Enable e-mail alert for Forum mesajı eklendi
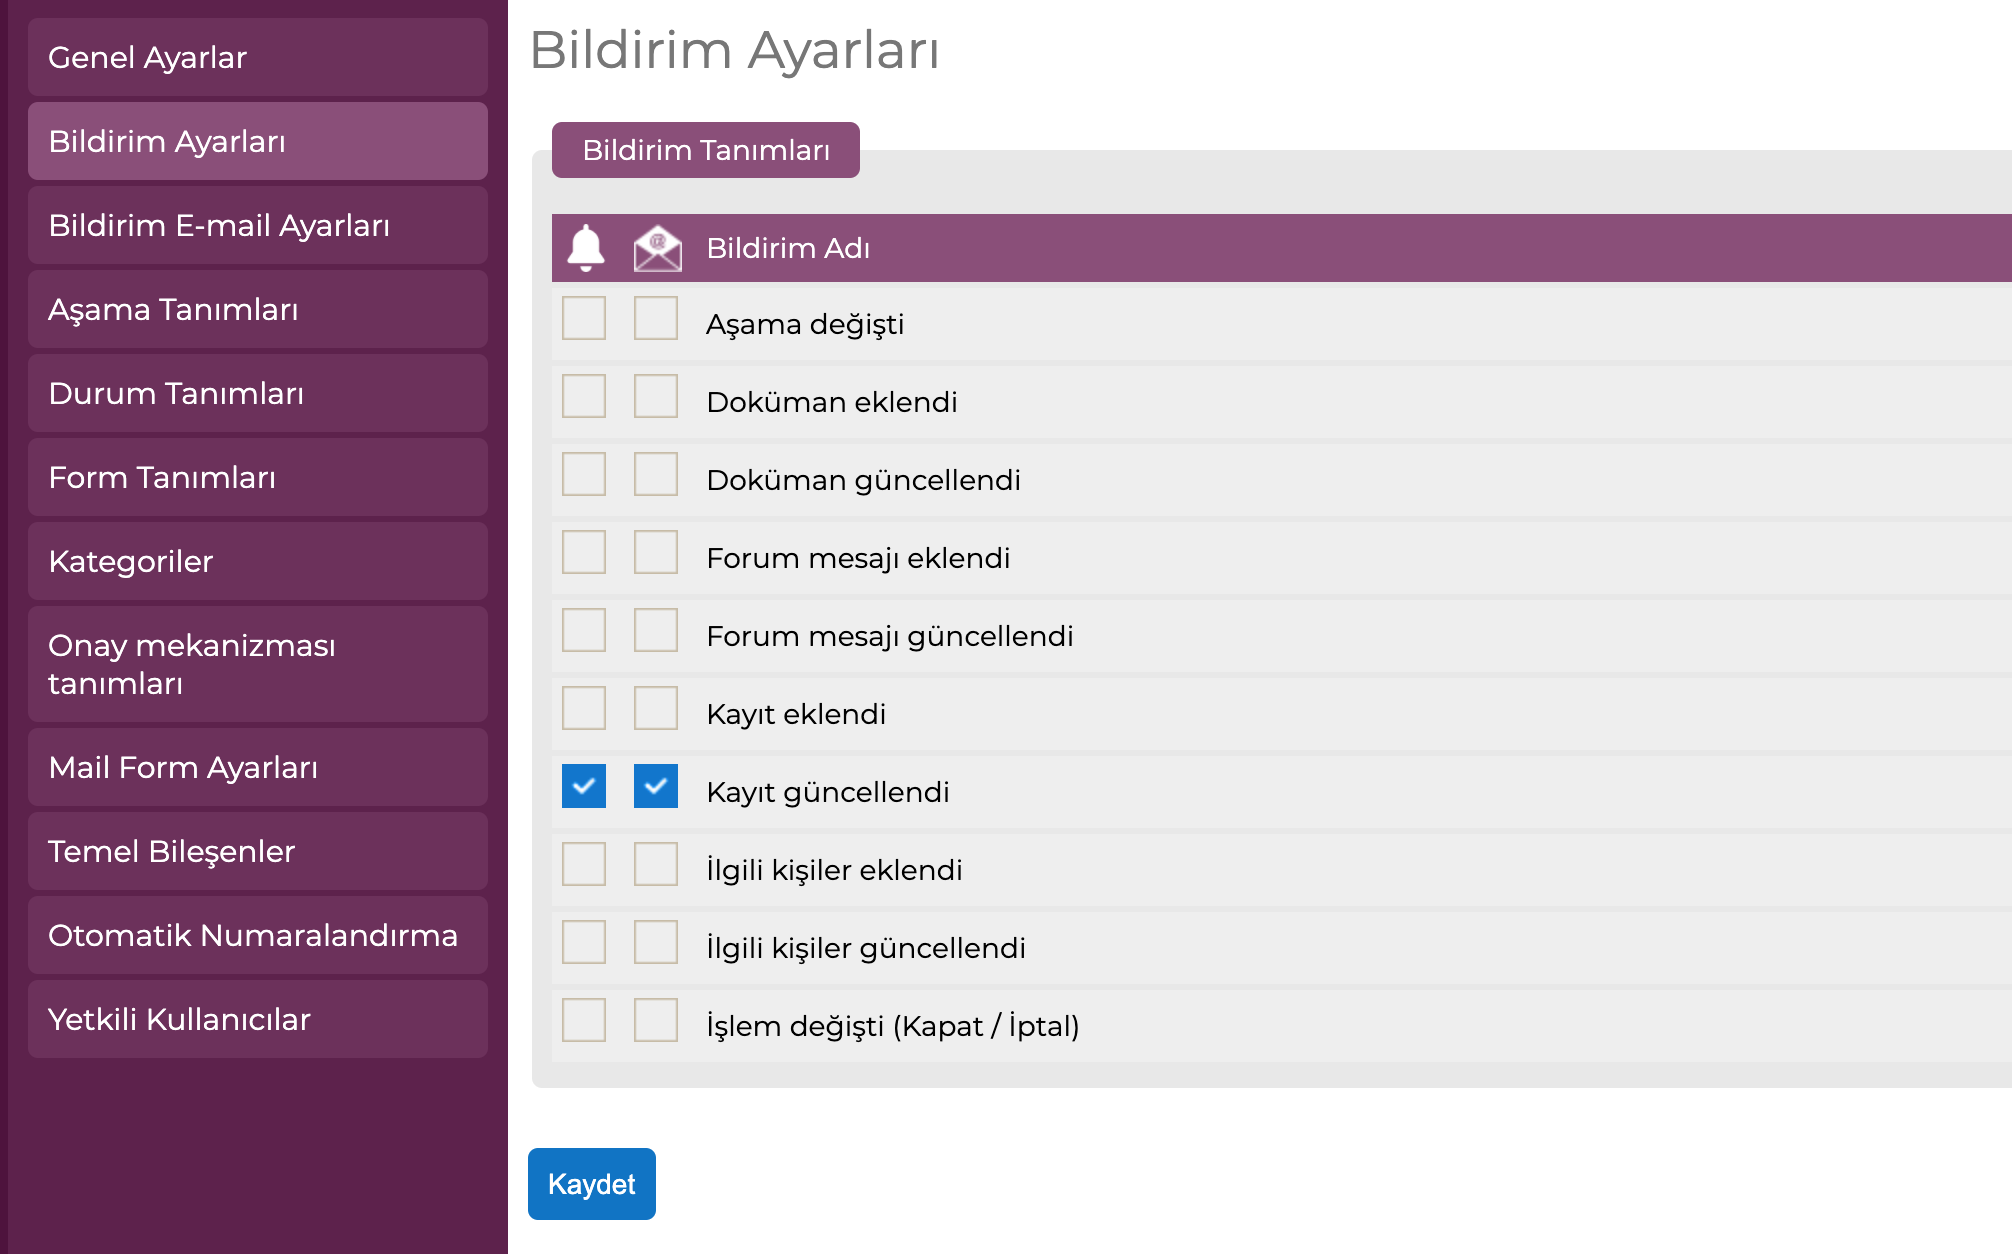This screenshot has width=2012, height=1254. click(x=656, y=552)
